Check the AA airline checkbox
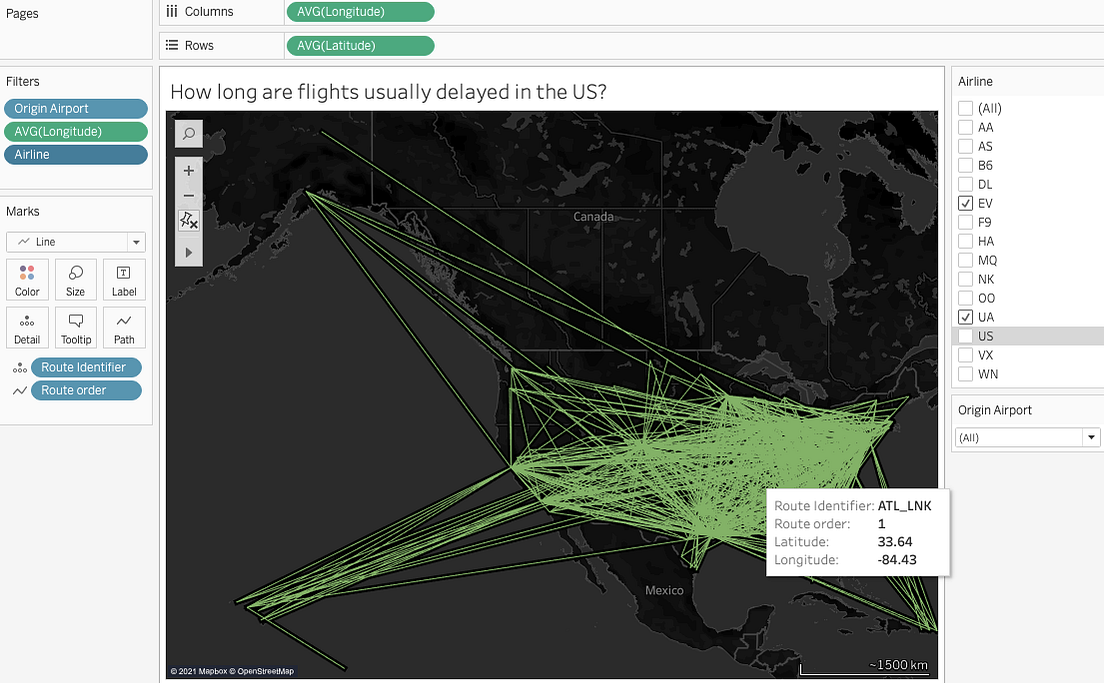Image resolution: width=1104 pixels, height=683 pixels. 965,127
